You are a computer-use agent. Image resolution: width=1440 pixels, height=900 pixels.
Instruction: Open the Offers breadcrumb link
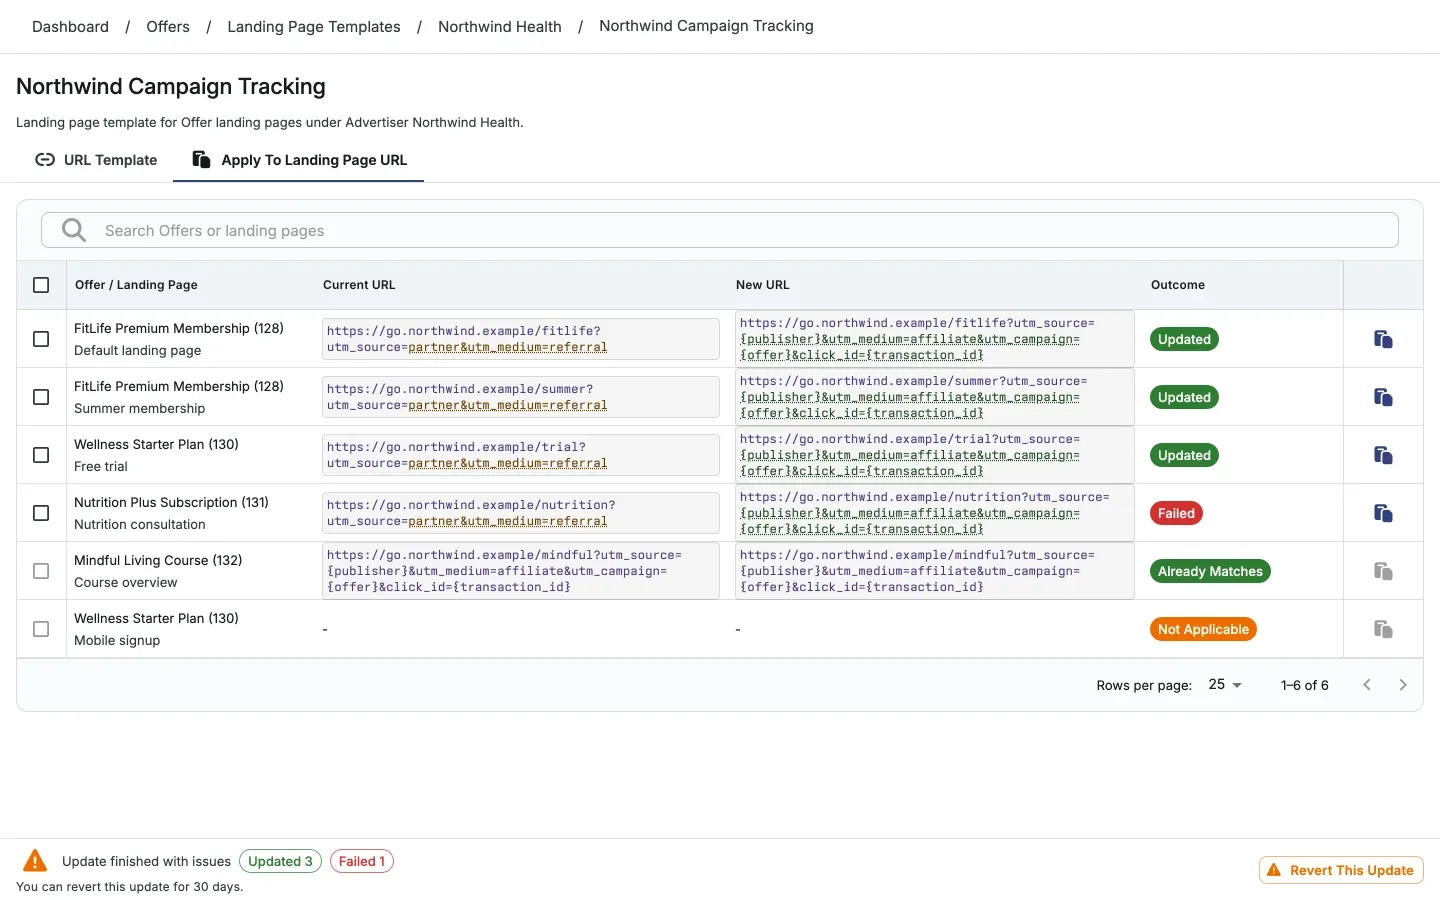168,27
